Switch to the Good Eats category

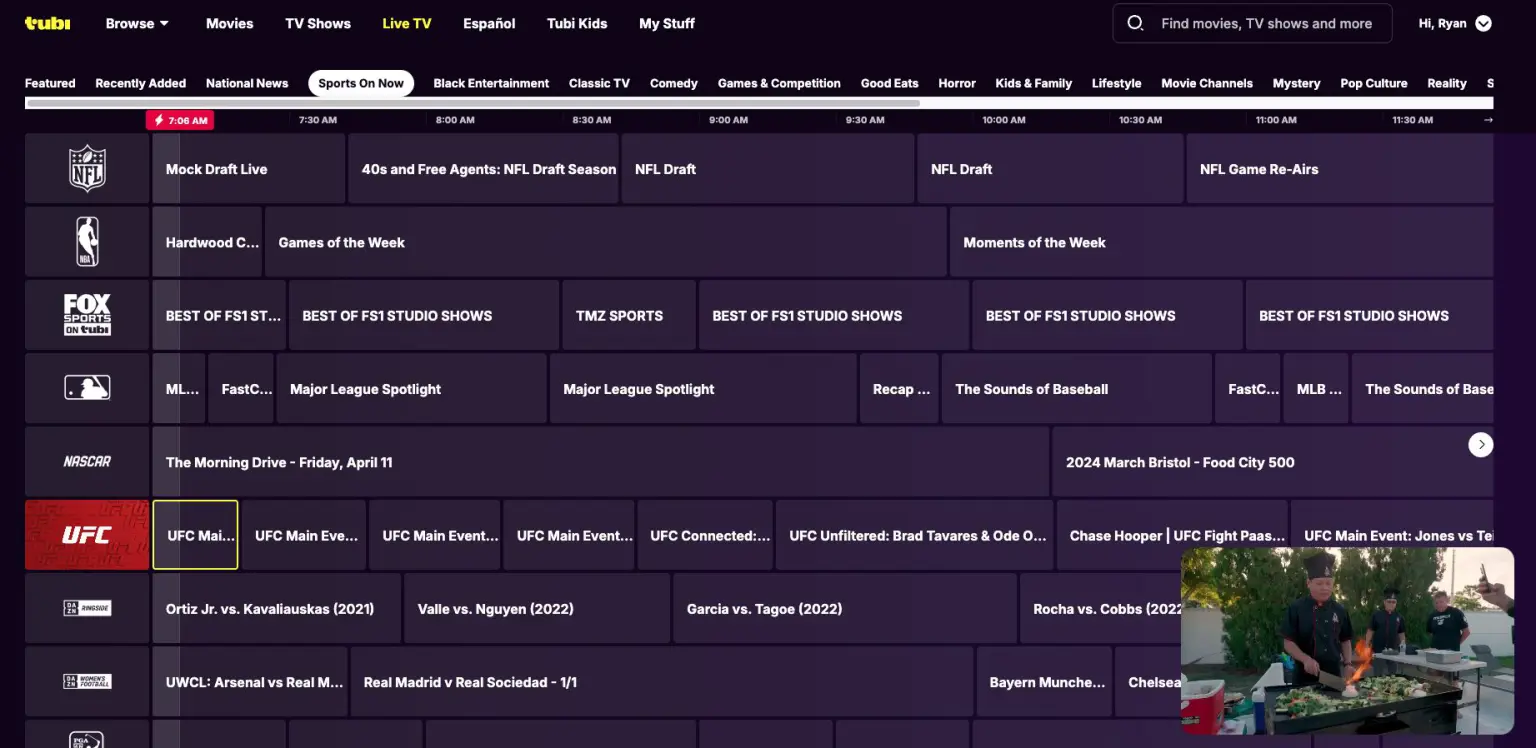point(889,83)
